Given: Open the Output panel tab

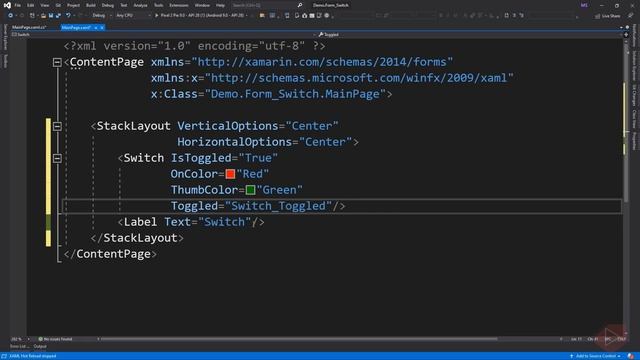Looking at the screenshot, I should point(40,346).
